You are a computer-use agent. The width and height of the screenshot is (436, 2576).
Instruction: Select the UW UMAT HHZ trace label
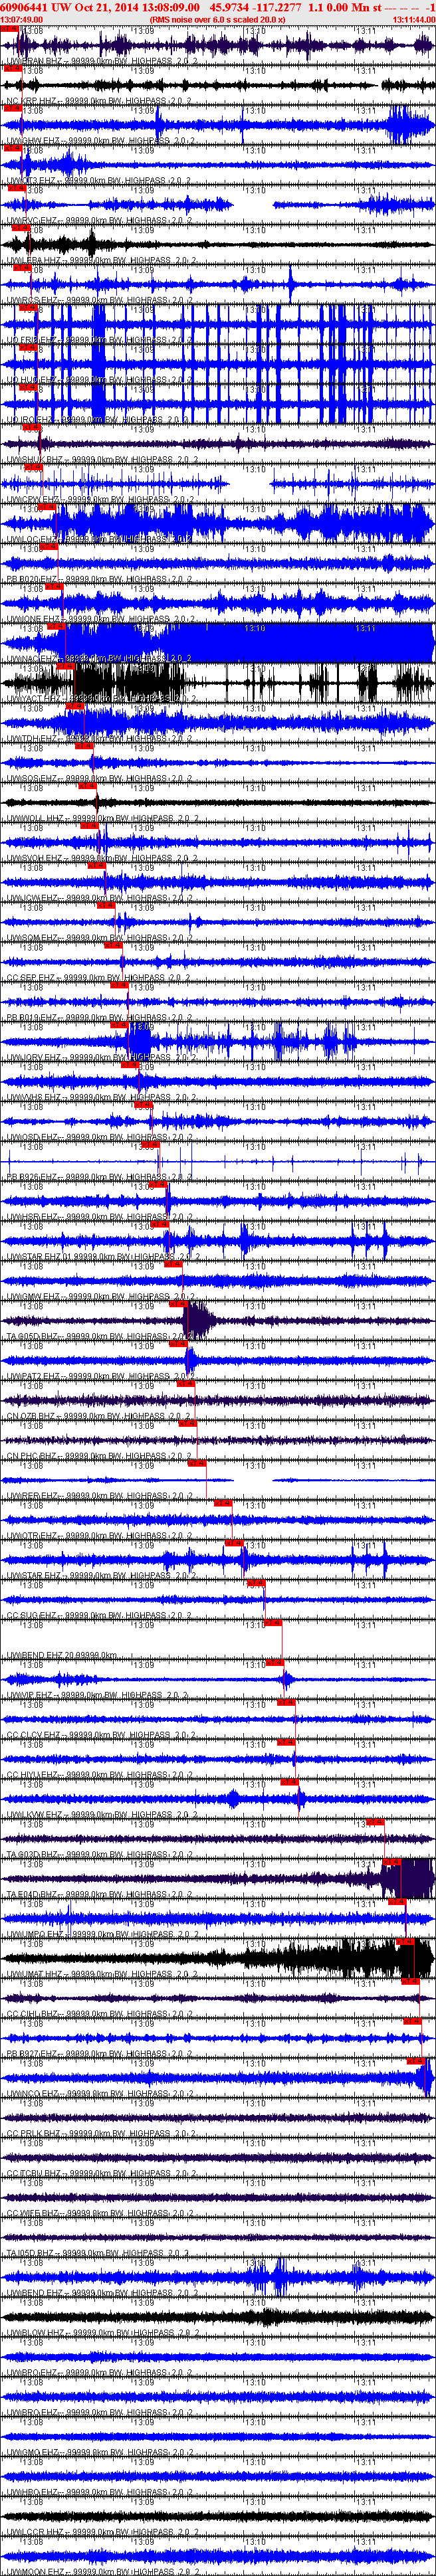click(101, 1975)
